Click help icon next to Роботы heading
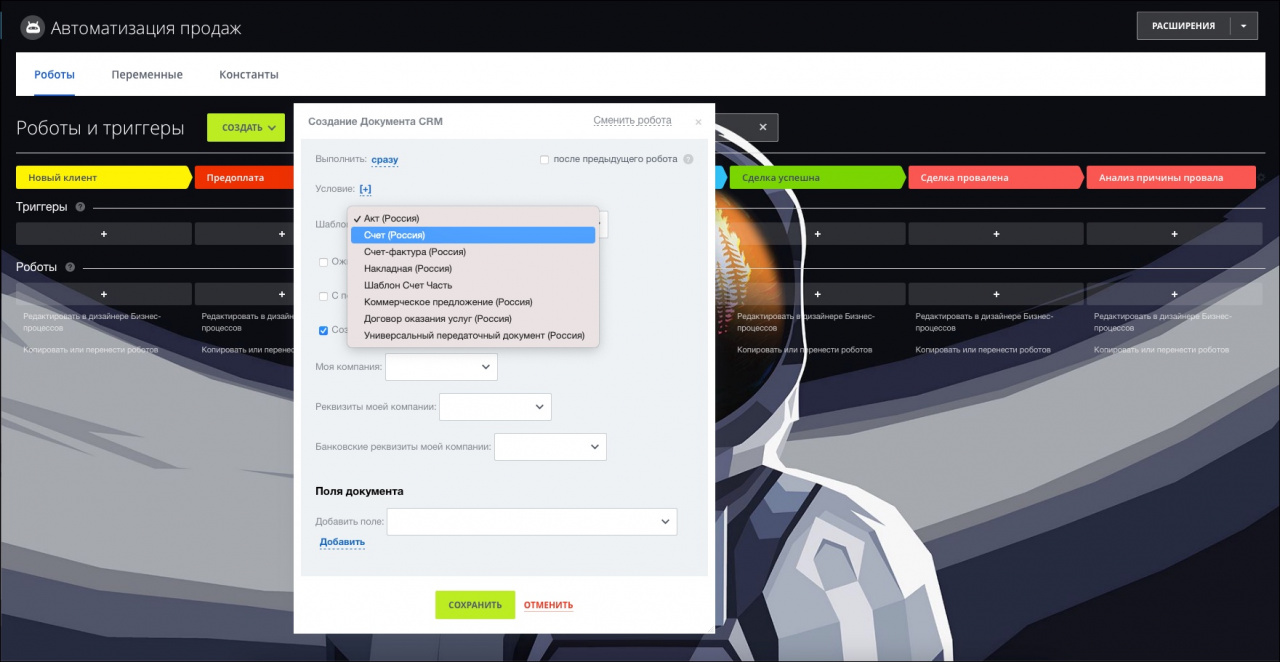Viewport: 1280px width, 662px height. point(70,267)
